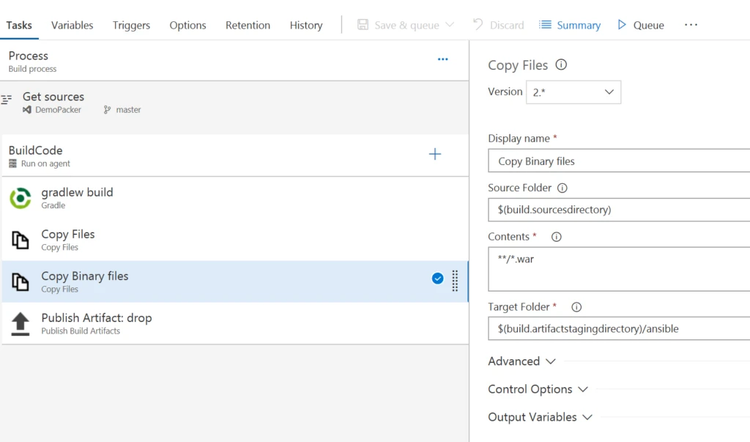Open the toolbar more actions ellipsis
Viewport: 750px width, 442px height.
pos(691,24)
